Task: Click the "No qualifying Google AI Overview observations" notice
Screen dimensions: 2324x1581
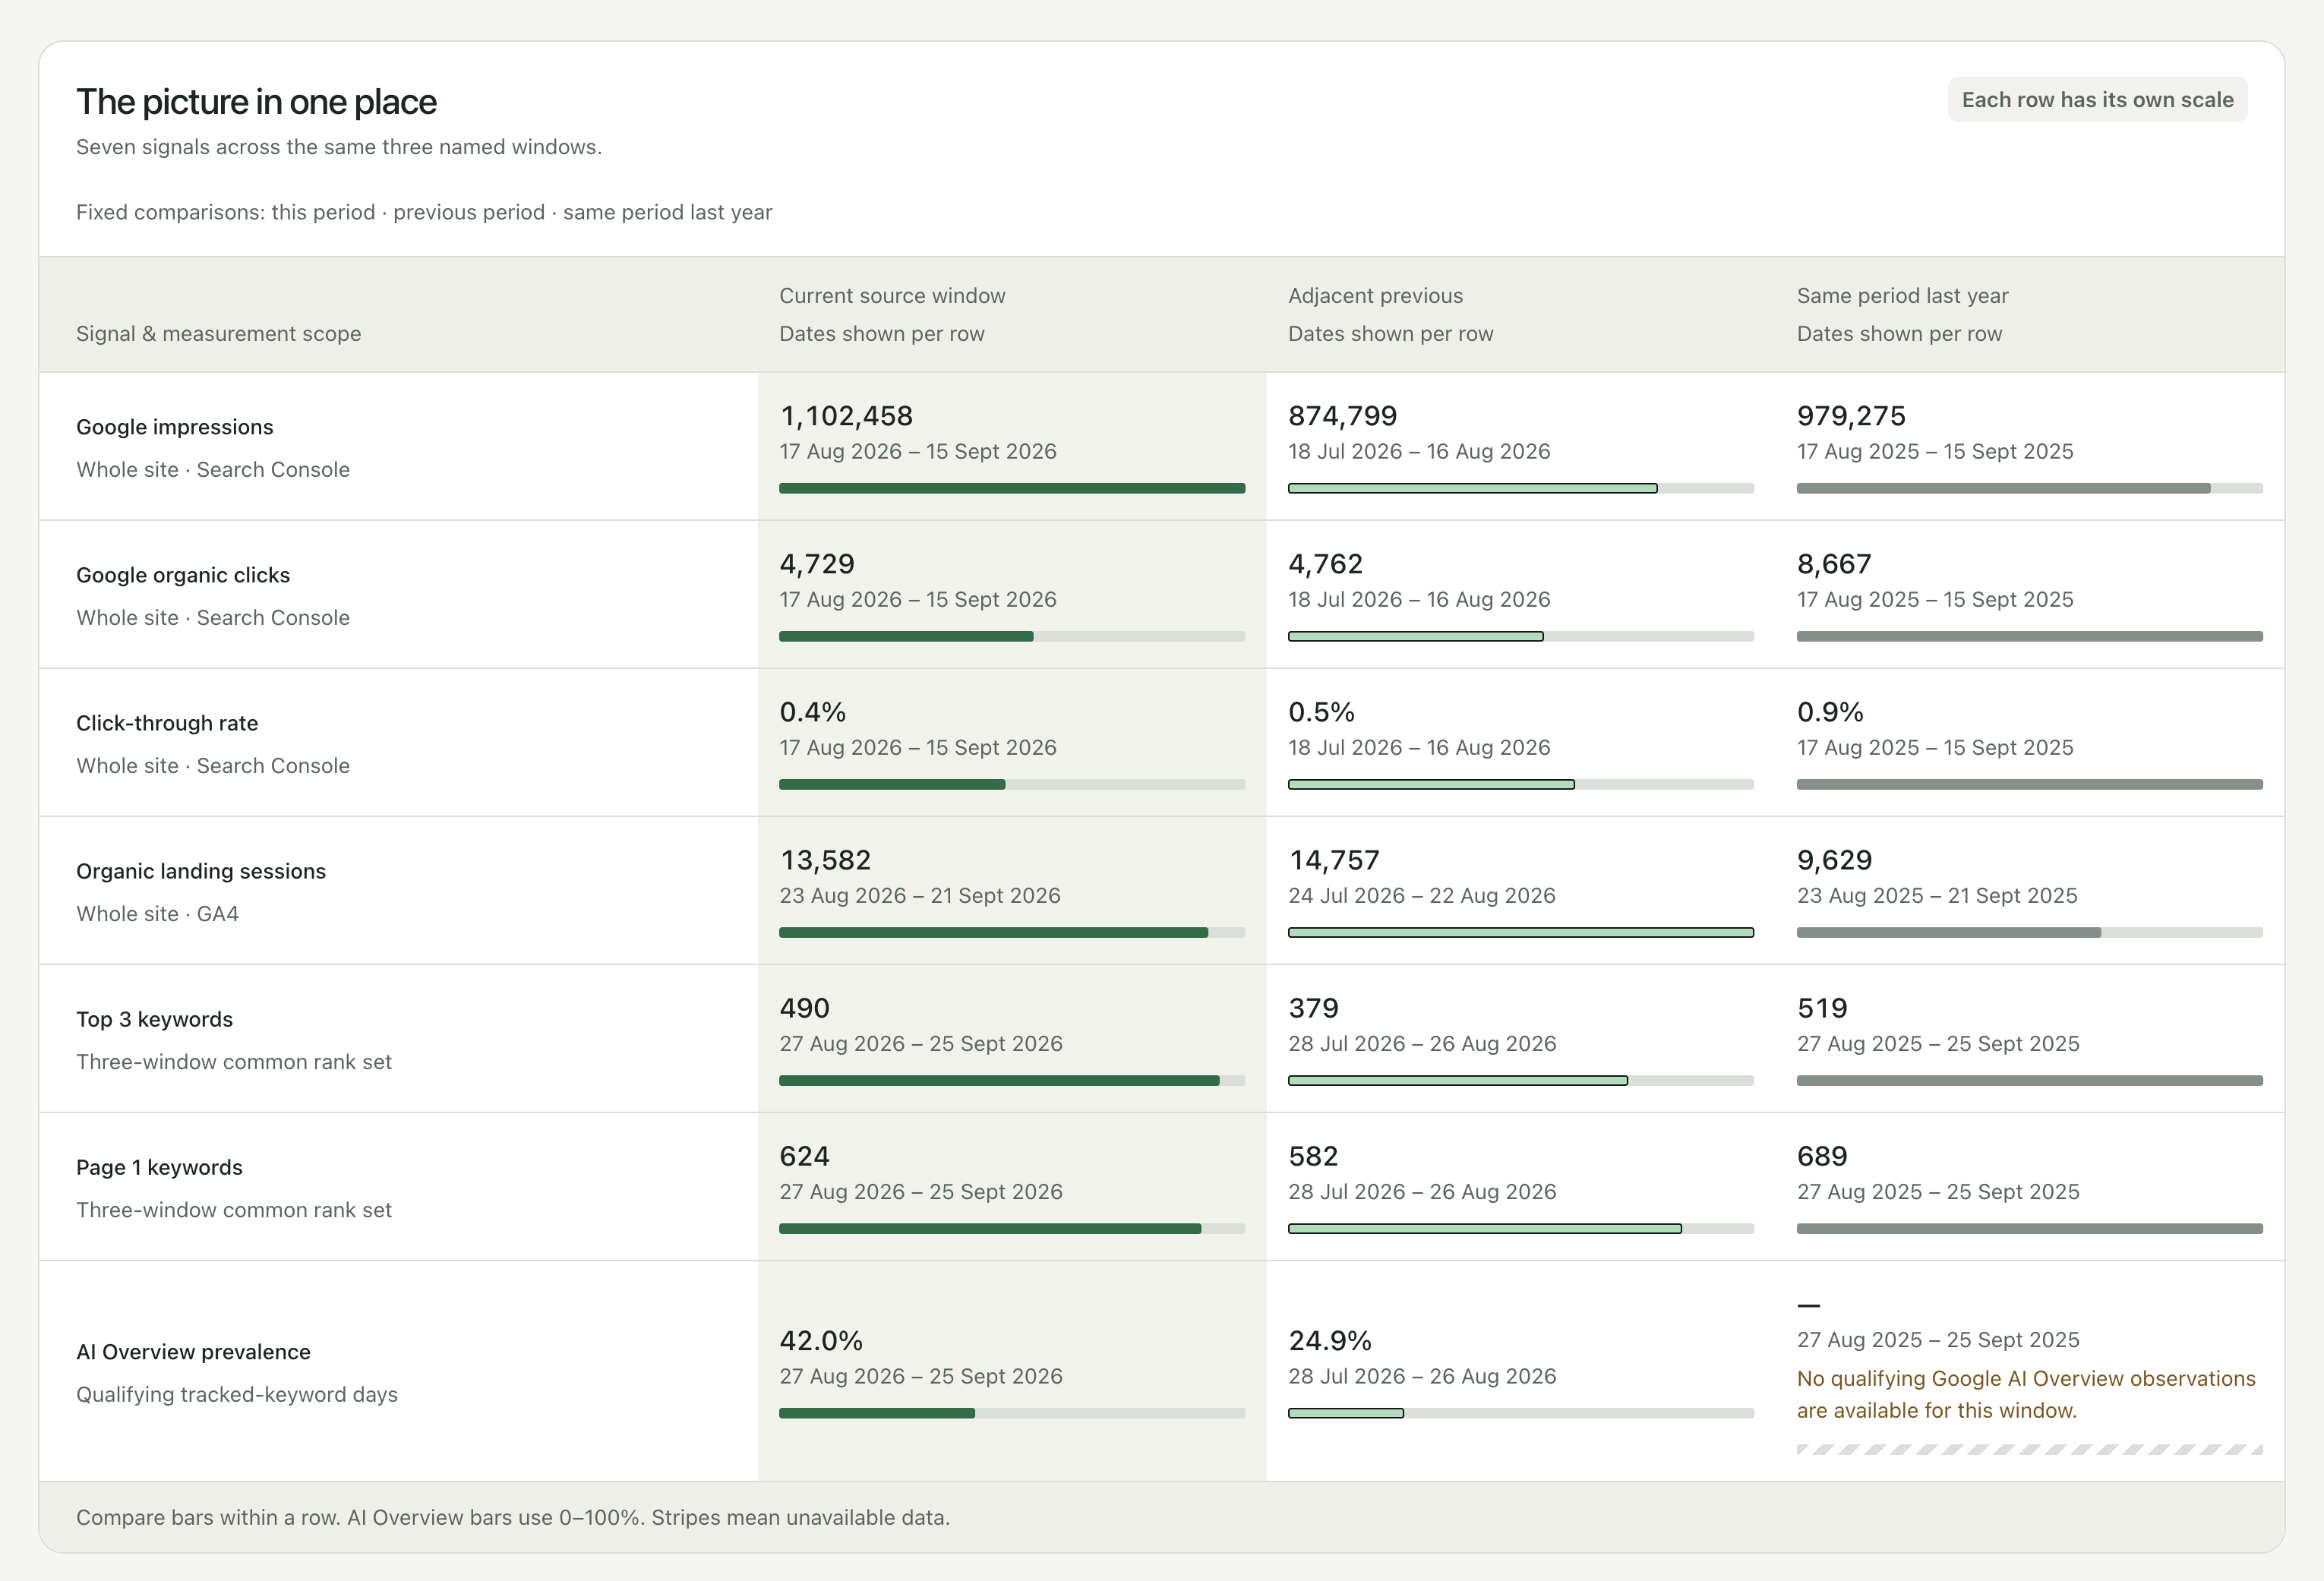Action: pos(2026,1394)
